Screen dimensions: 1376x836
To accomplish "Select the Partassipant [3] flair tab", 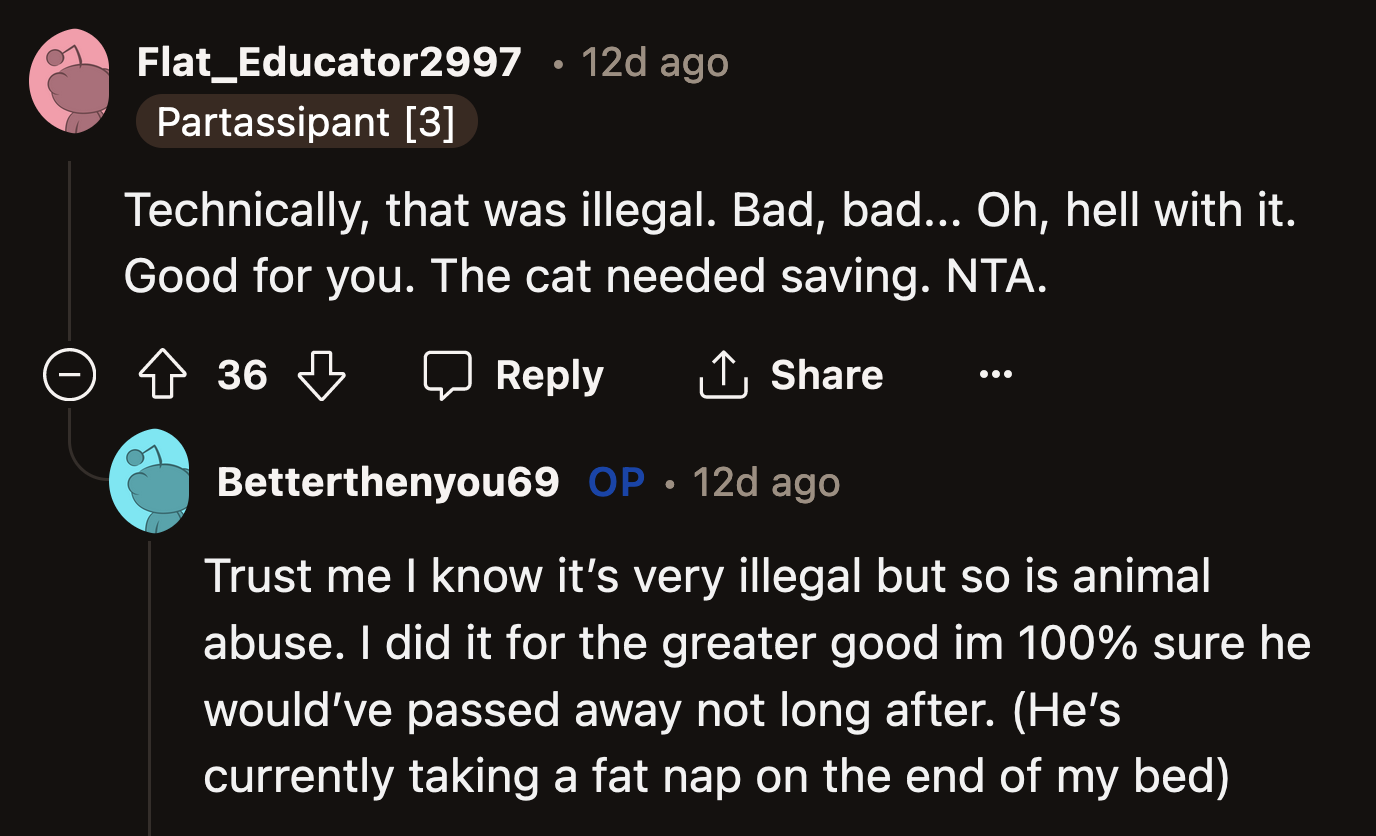I will pos(306,121).
